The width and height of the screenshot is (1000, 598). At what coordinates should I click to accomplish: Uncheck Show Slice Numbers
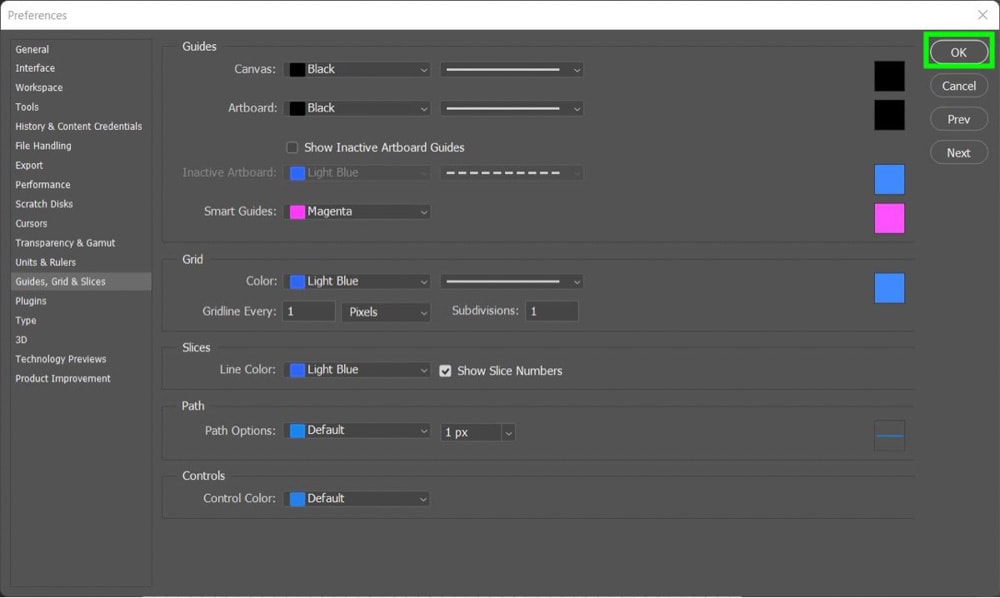click(x=445, y=370)
